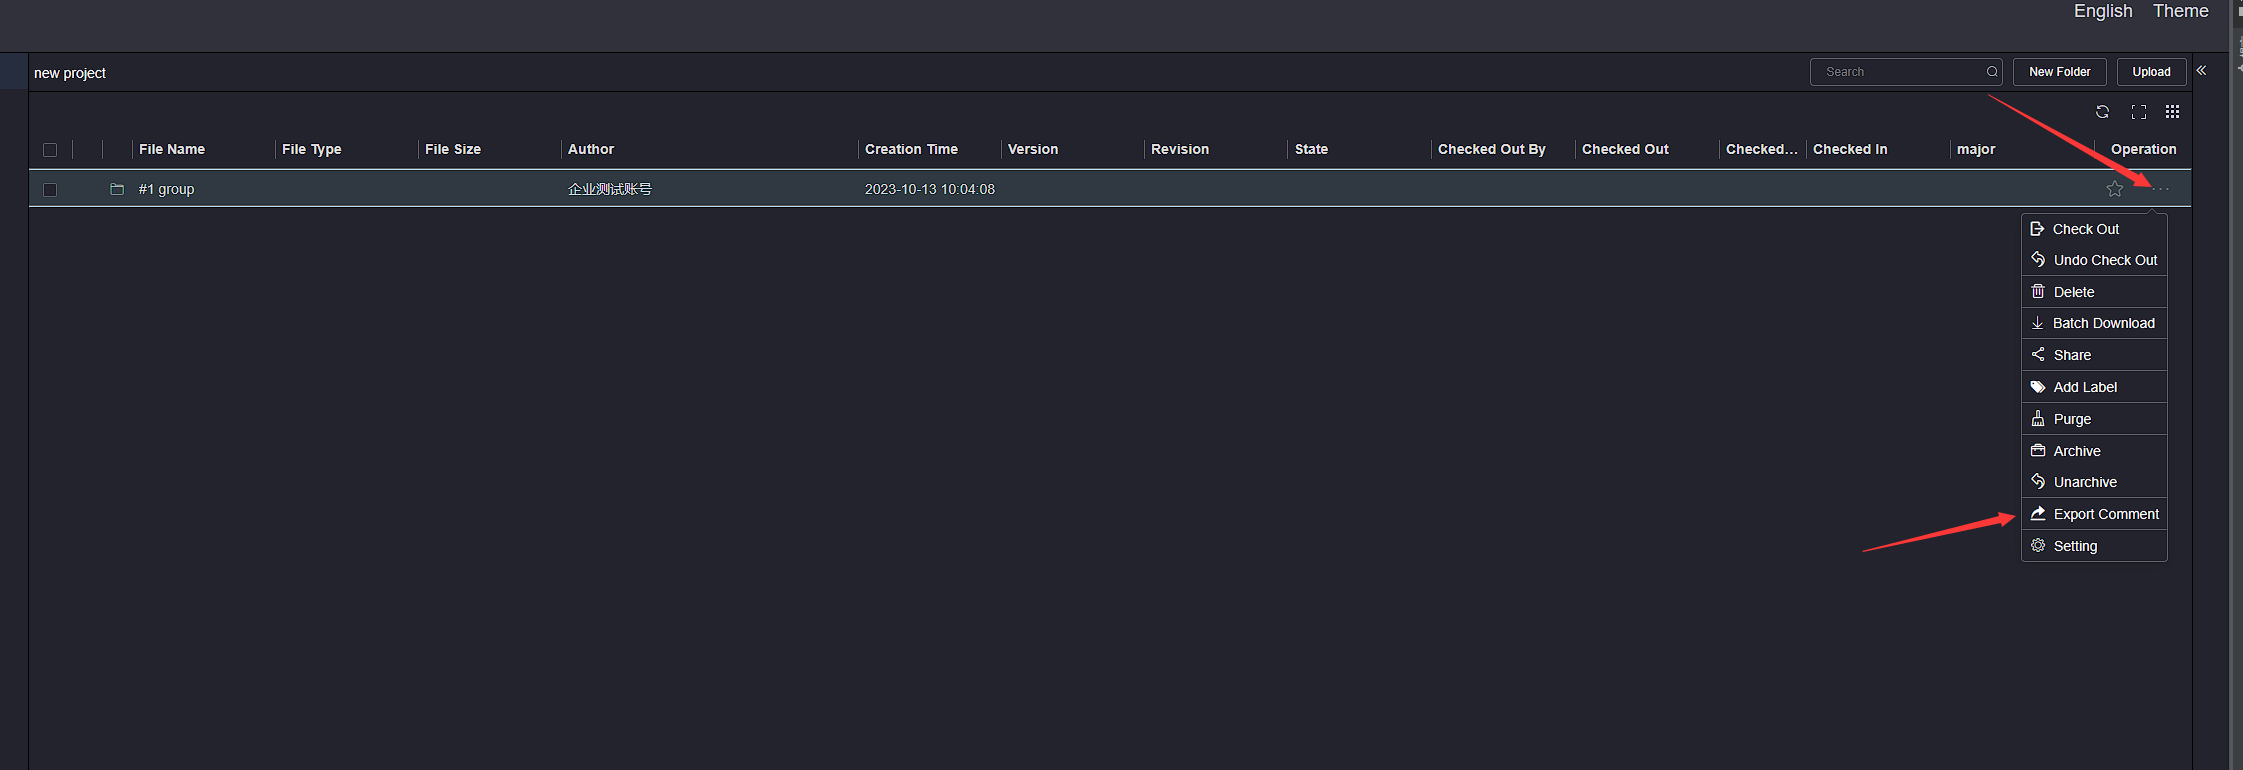Open the Theme option in top bar
Image resolution: width=2243 pixels, height=770 pixels.
pyautogui.click(x=2181, y=11)
